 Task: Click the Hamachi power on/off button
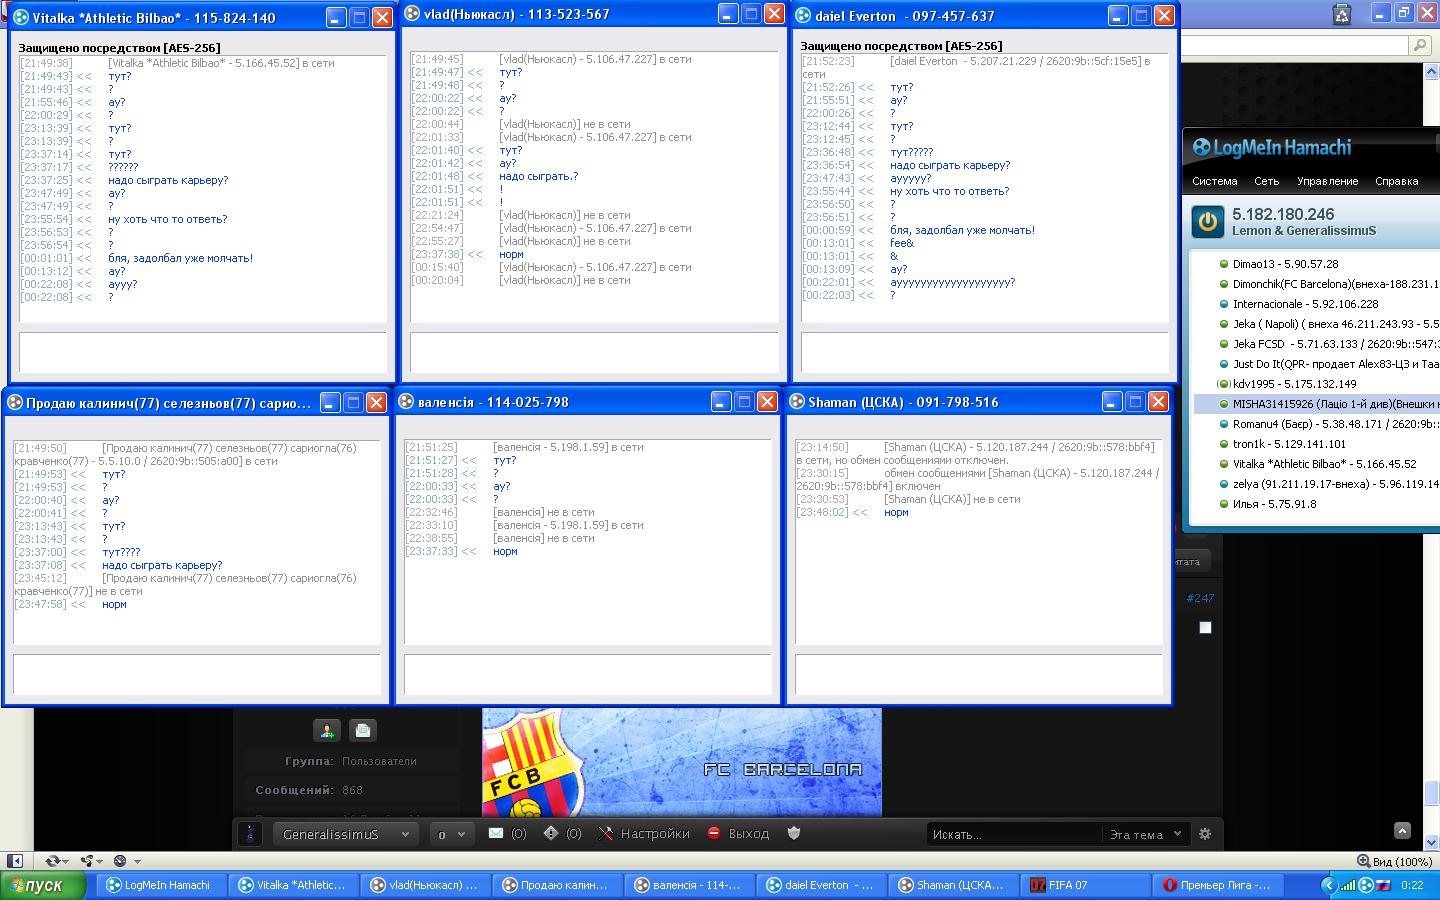click(1208, 222)
